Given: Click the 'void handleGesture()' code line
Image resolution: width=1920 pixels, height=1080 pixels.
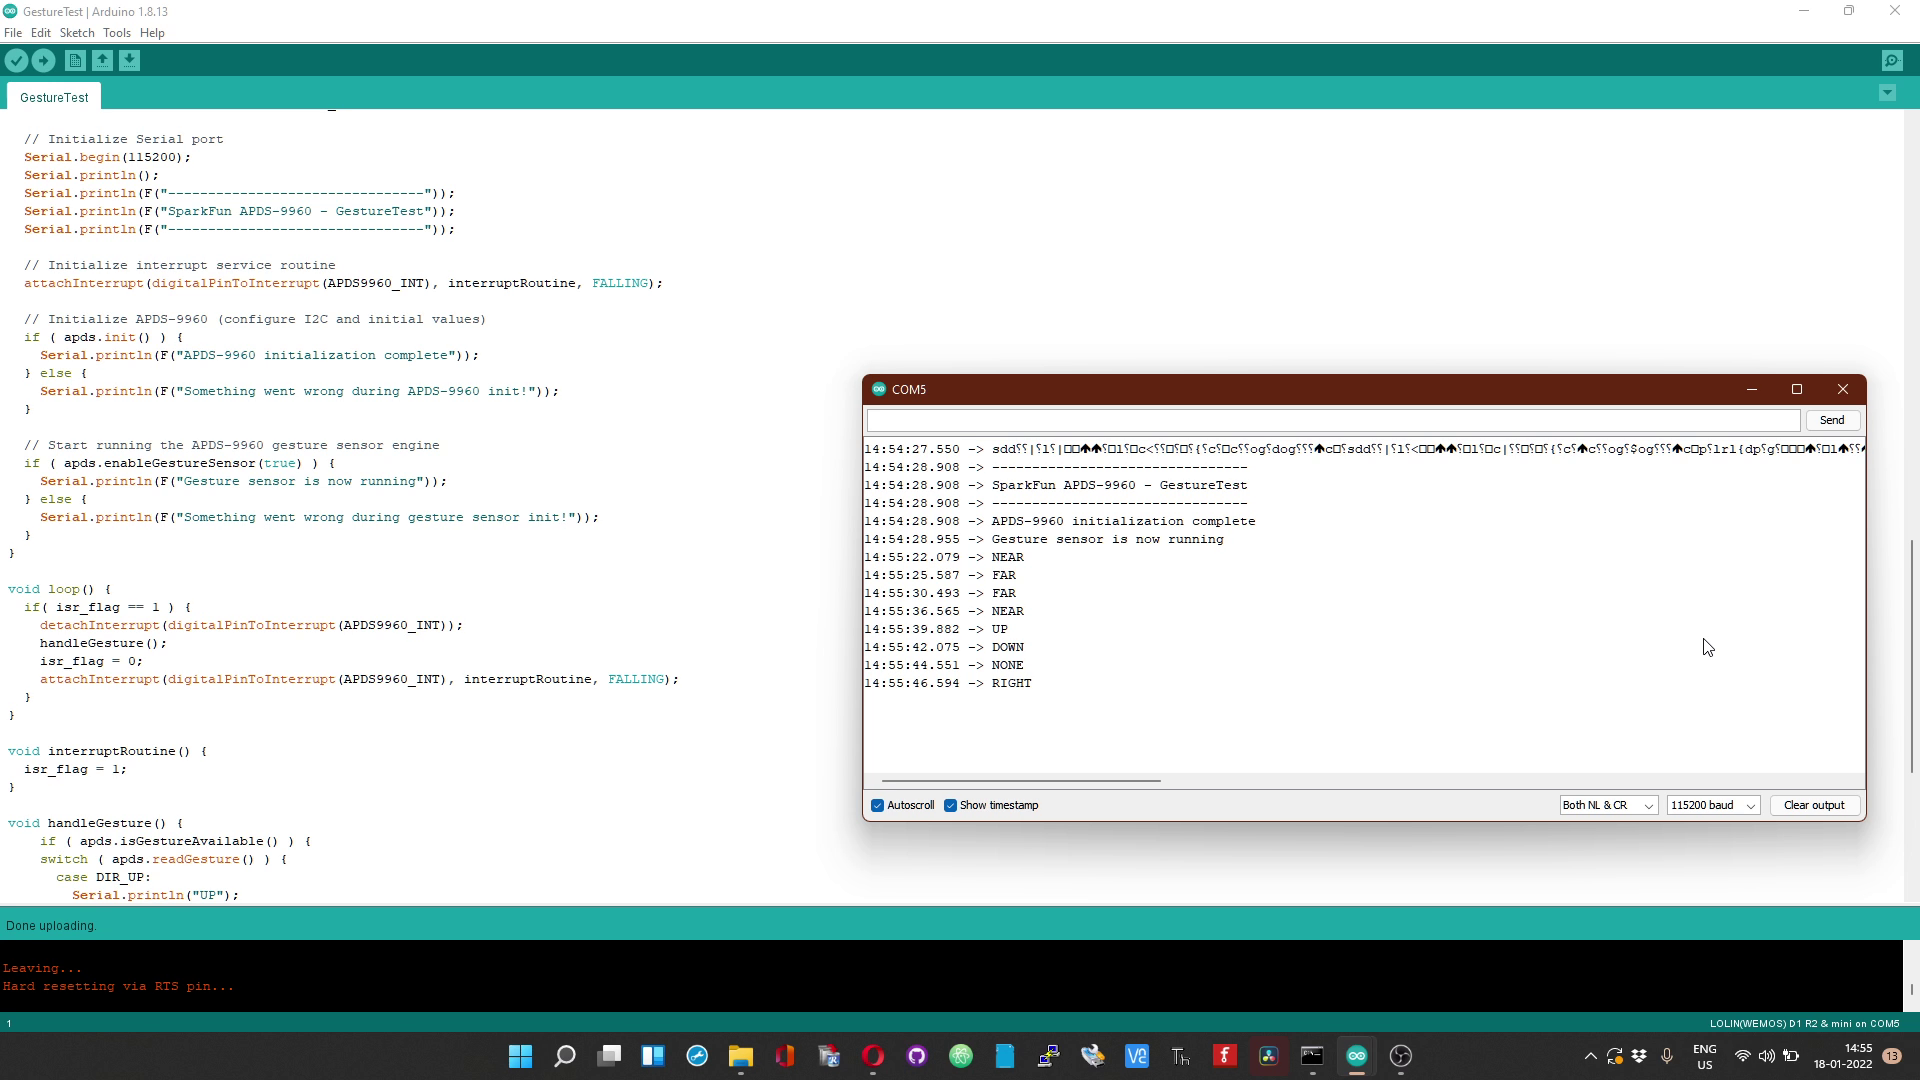Looking at the screenshot, I should 96,823.
